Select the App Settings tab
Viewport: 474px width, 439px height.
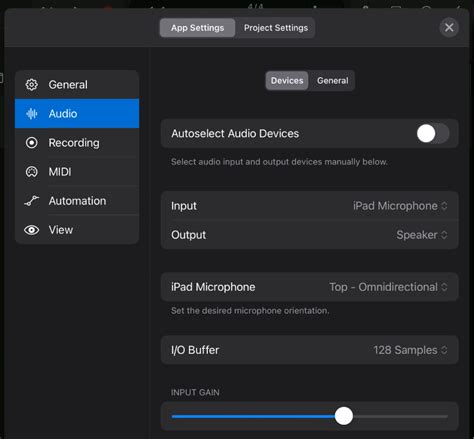click(x=197, y=28)
